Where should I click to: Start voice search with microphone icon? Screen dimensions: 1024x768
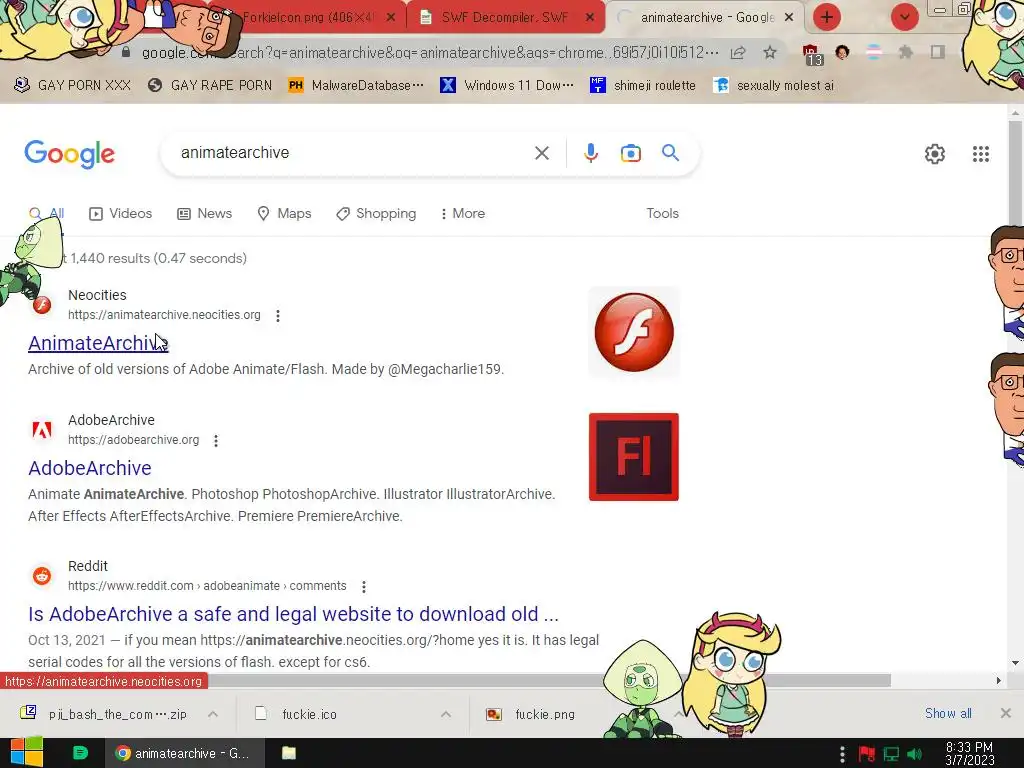pos(590,153)
